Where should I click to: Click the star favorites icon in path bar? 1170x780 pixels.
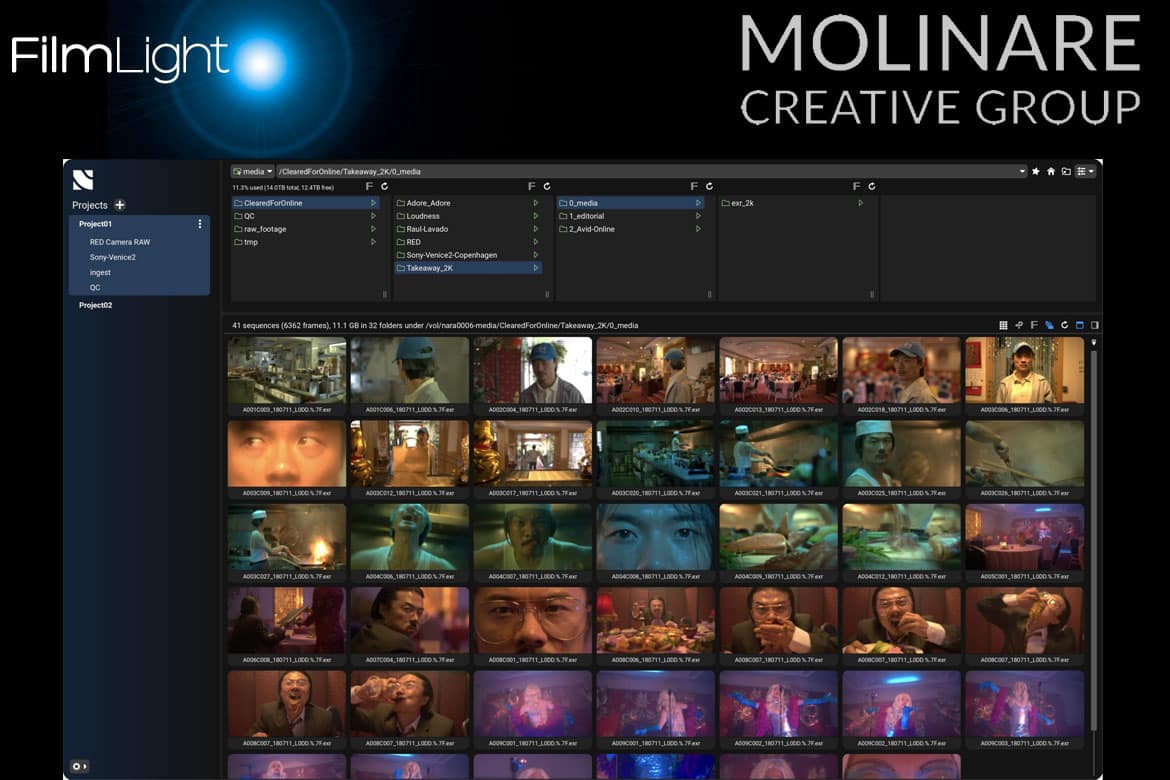(x=1036, y=172)
